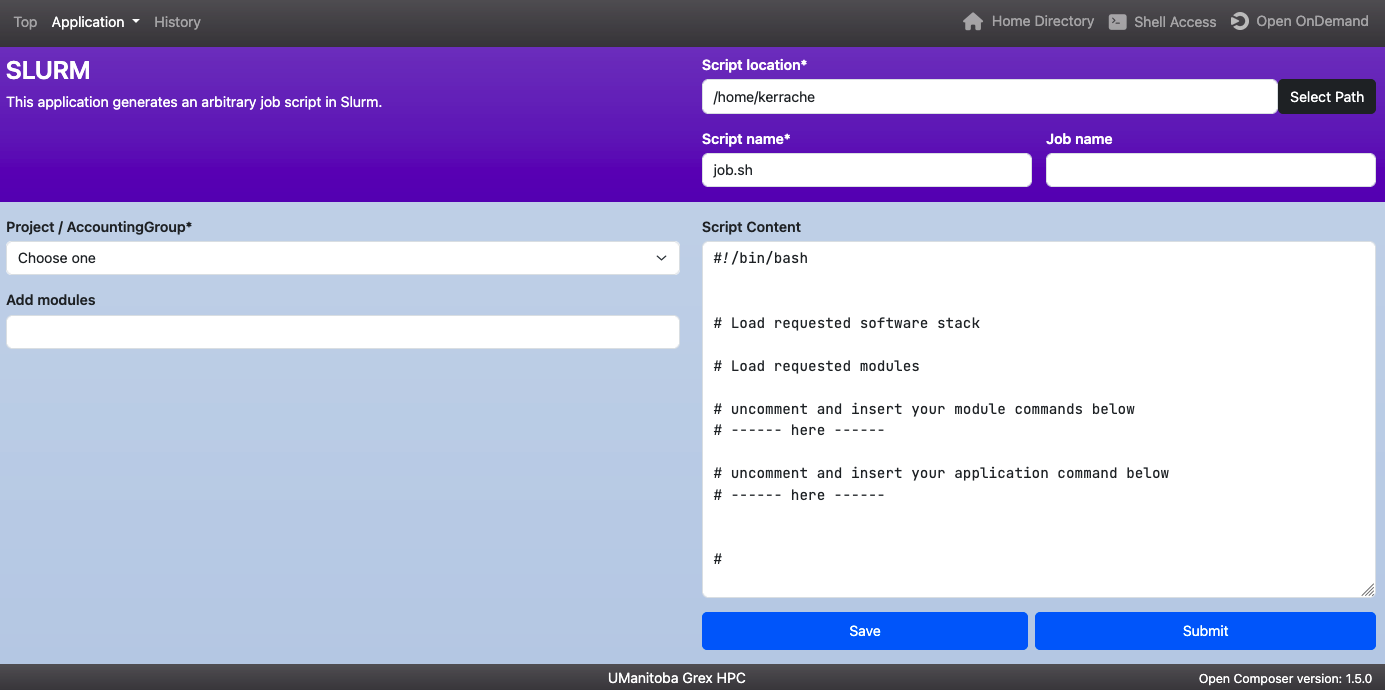Open the History page
The image size is (1385, 690).
click(x=177, y=22)
